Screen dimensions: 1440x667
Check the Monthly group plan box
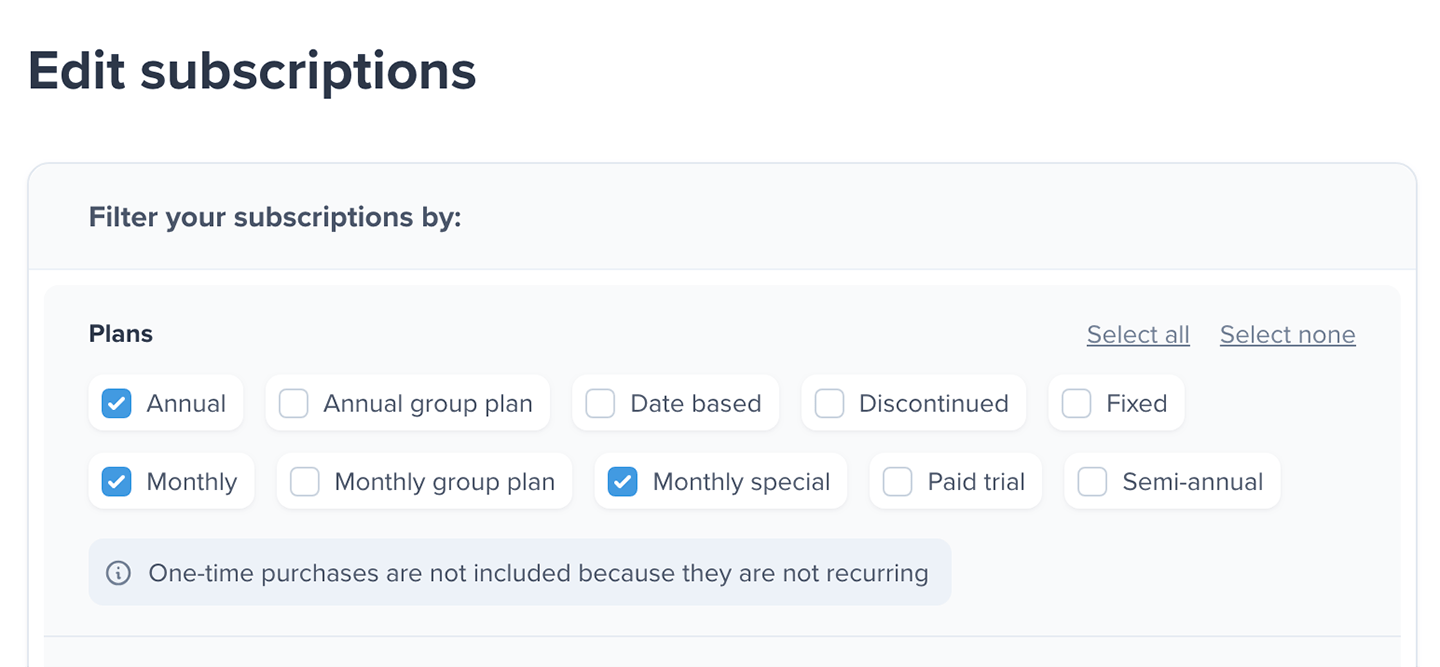(x=305, y=482)
